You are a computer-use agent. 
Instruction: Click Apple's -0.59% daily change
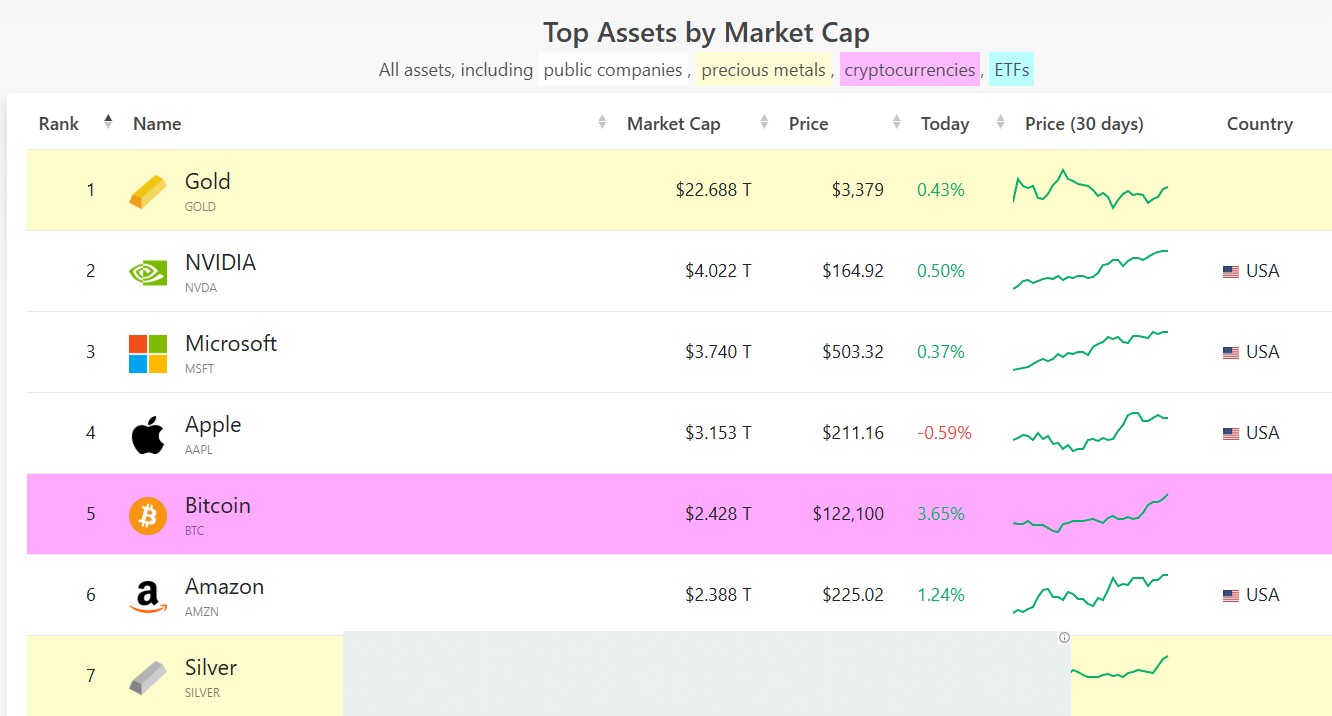944,433
